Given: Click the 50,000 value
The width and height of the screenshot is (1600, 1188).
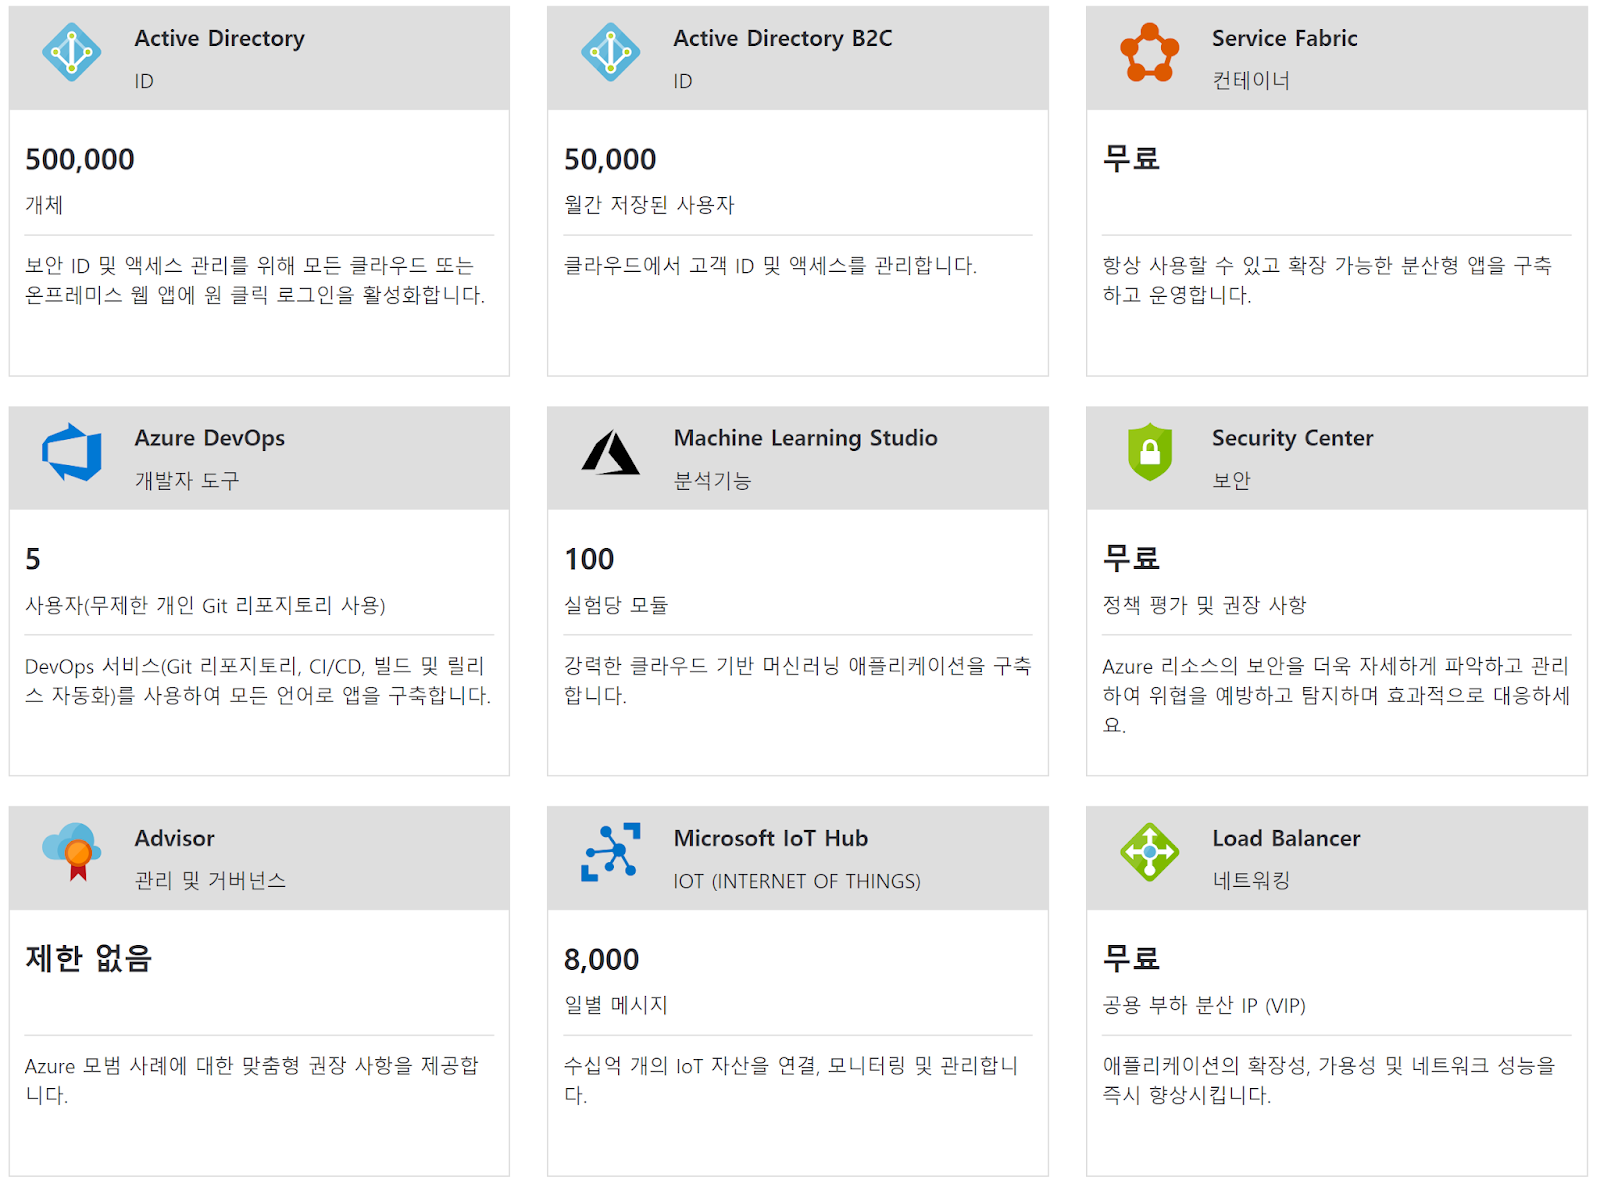Looking at the screenshot, I should (610, 159).
